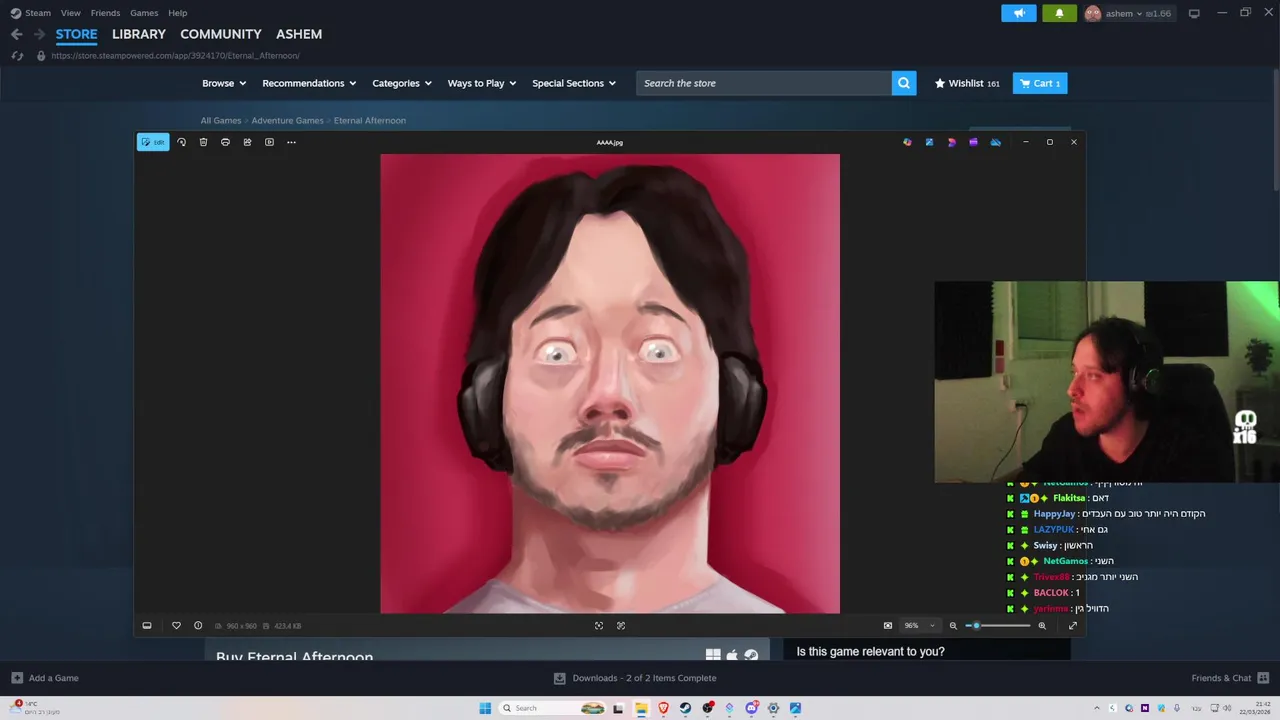Zoom in with the plus magnifier
The image size is (1280, 720).
(1042, 625)
